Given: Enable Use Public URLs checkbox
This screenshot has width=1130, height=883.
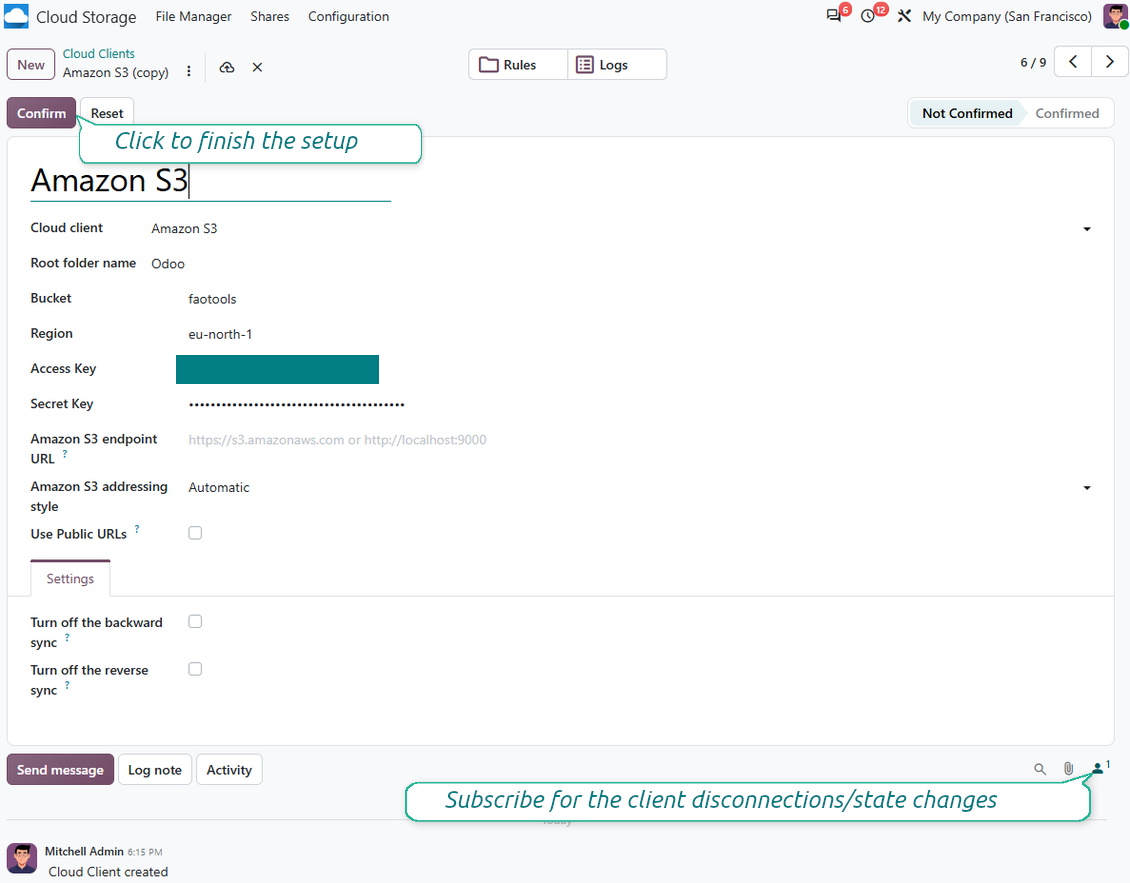Looking at the screenshot, I should [x=195, y=533].
